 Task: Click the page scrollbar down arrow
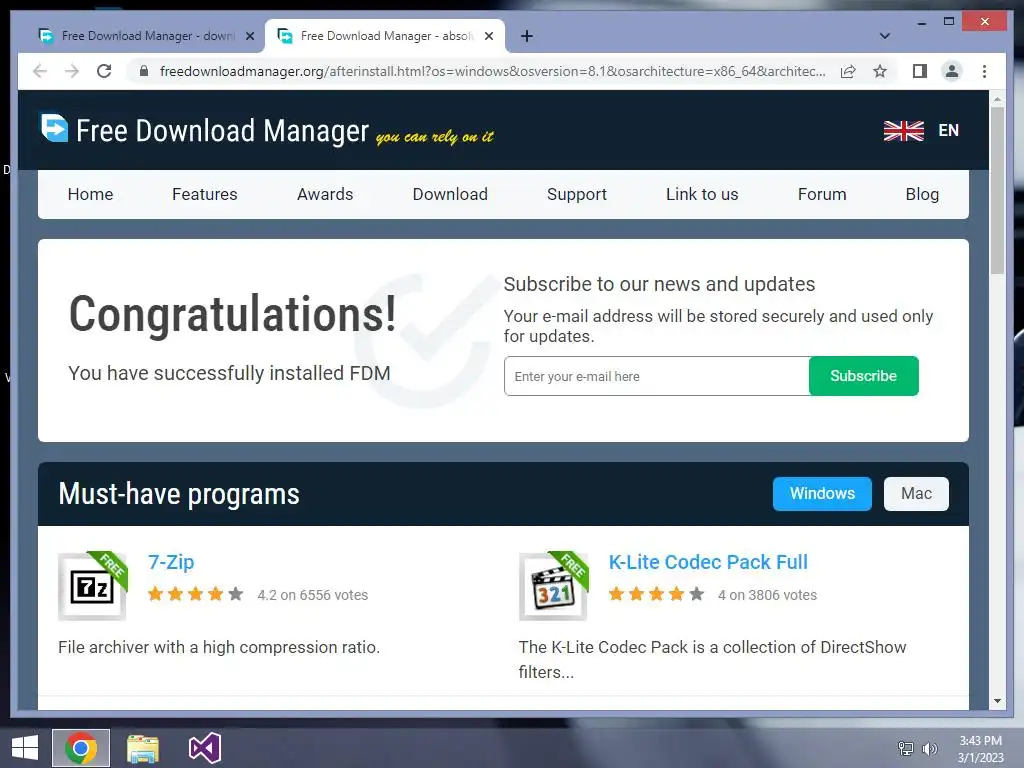click(997, 701)
